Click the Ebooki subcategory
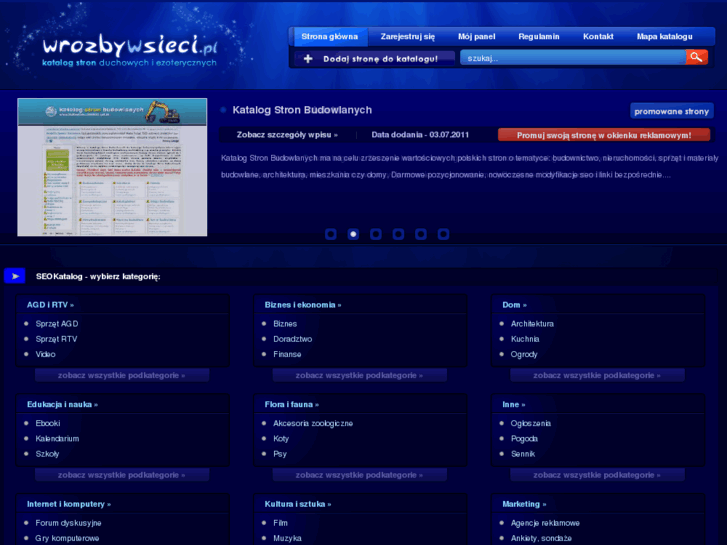This screenshot has width=727, height=545. (x=48, y=423)
